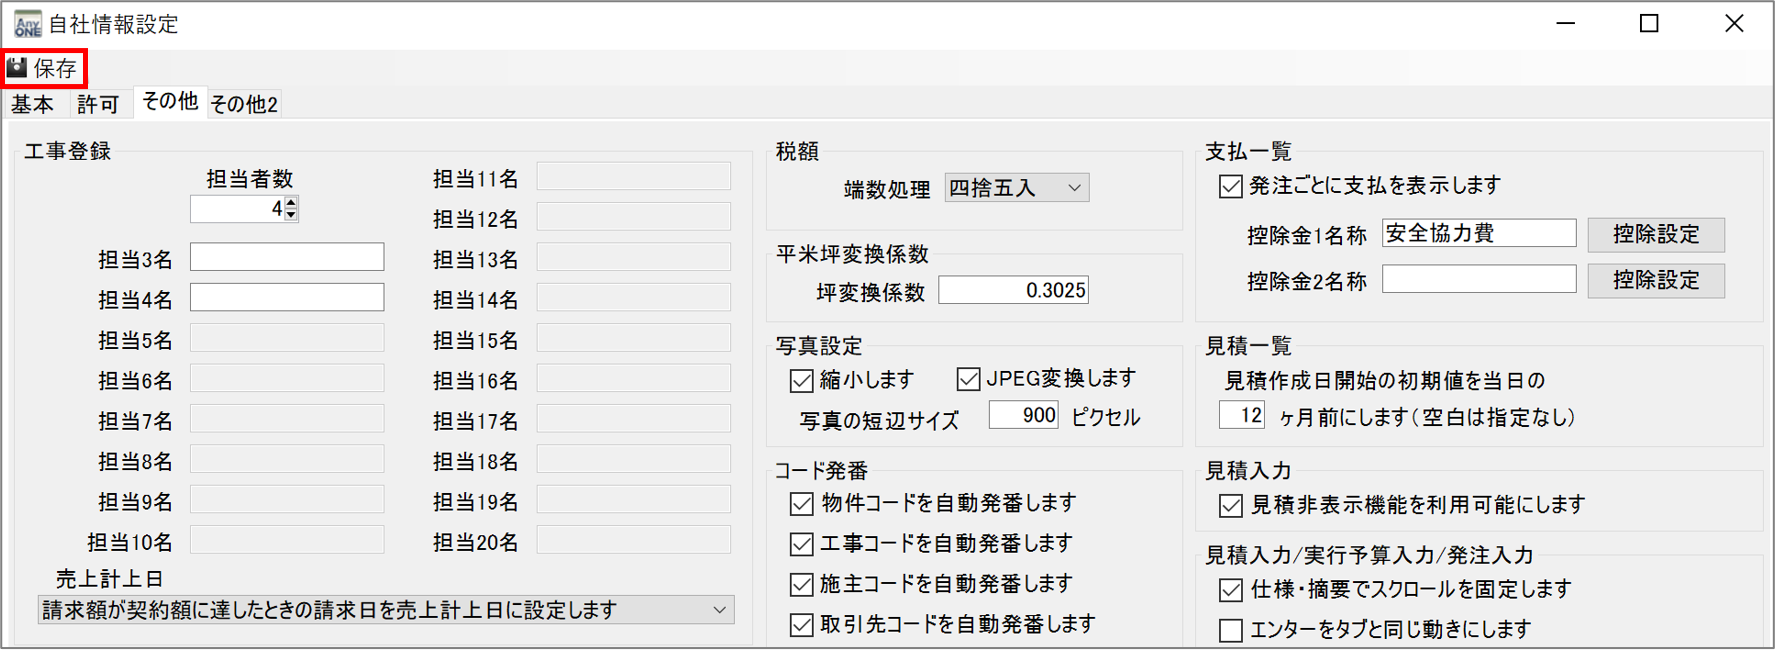Screen dimensions: 1775x650
Task: Open the 端数処理 dropdown showing 四捨五入
Action: [x=1016, y=188]
